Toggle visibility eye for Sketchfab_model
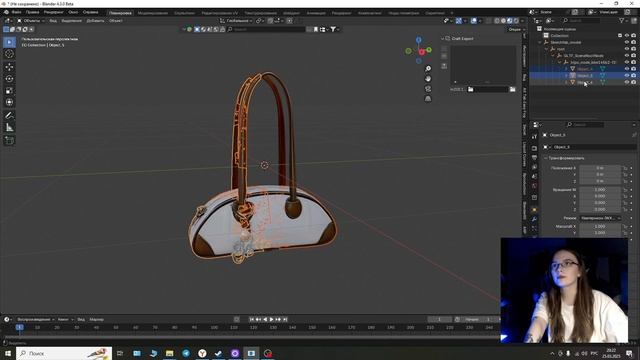This screenshot has height=360, width=640. pyautogui.click(x=627, y=42)
